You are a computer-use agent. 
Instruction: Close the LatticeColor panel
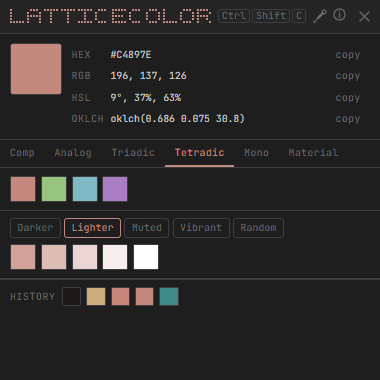click(x=364, y=16)
